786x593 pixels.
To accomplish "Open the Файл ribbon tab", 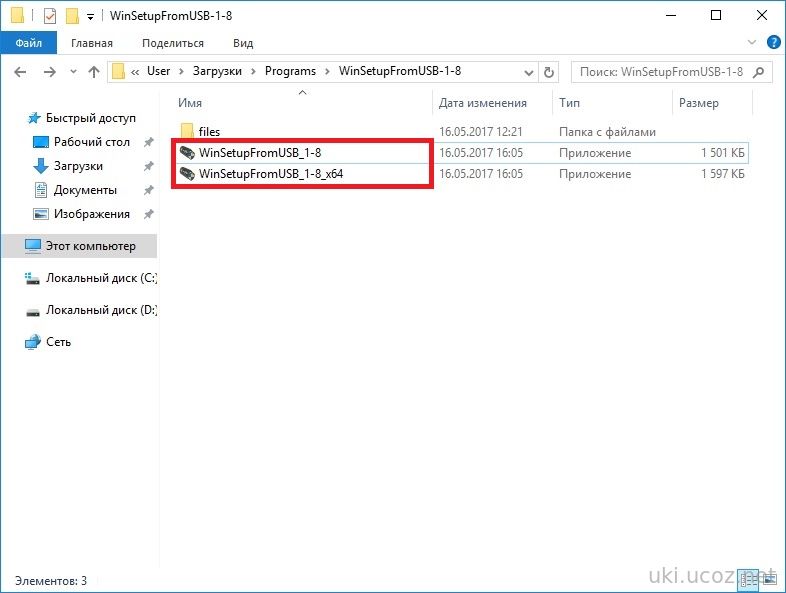I will point(29,43).
